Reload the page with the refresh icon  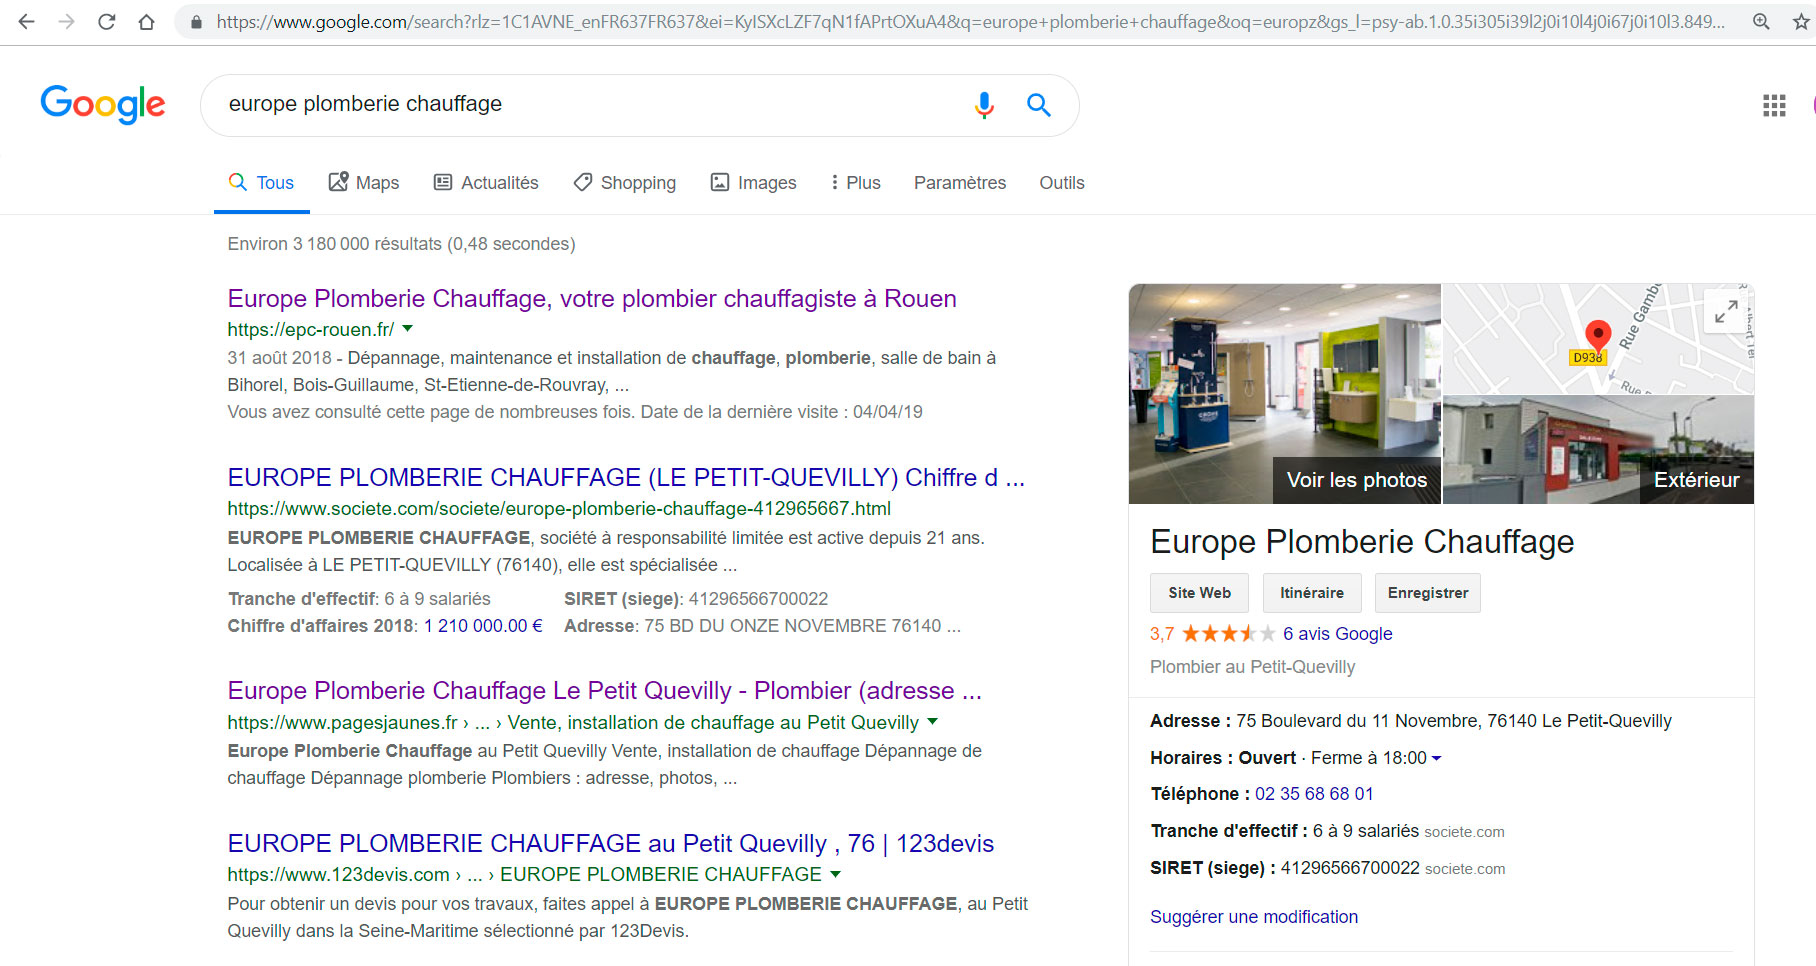[107, 21]
